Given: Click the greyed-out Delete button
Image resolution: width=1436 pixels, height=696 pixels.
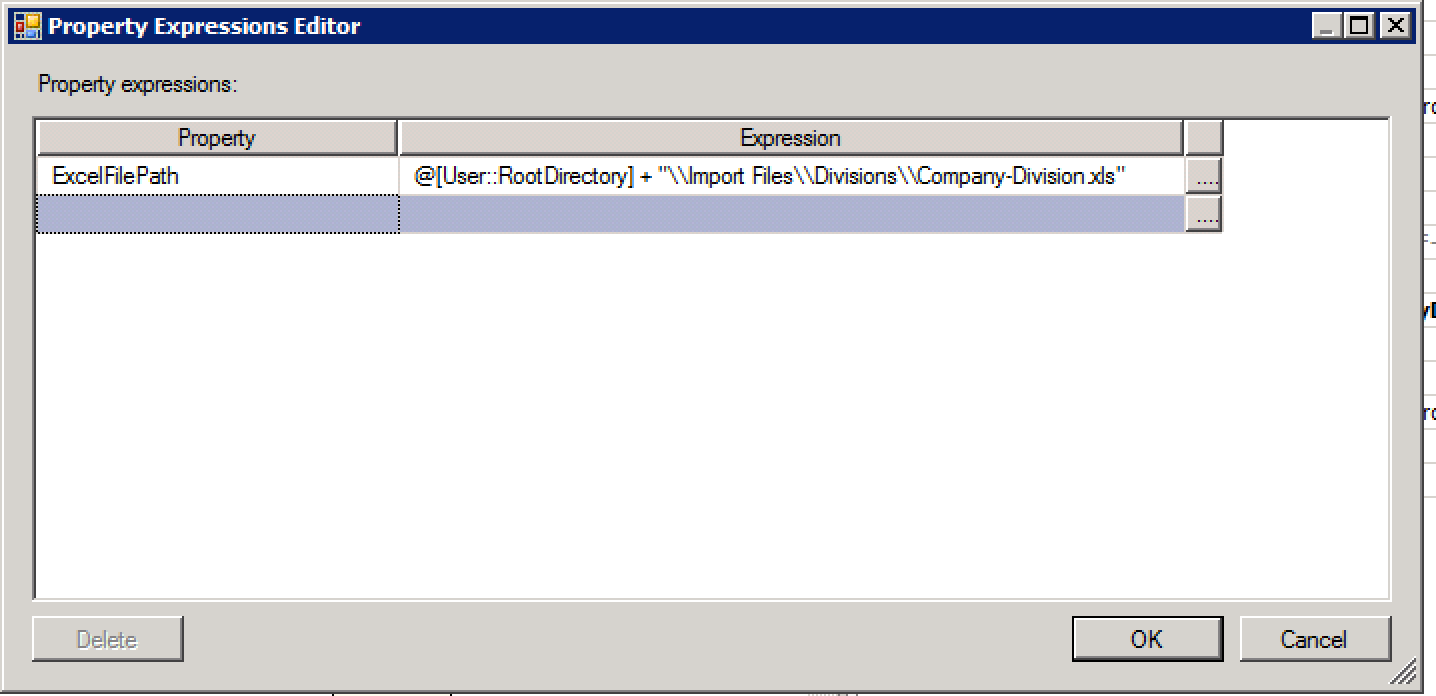Looking at the screenshot, I should click(x=107, y=639).
